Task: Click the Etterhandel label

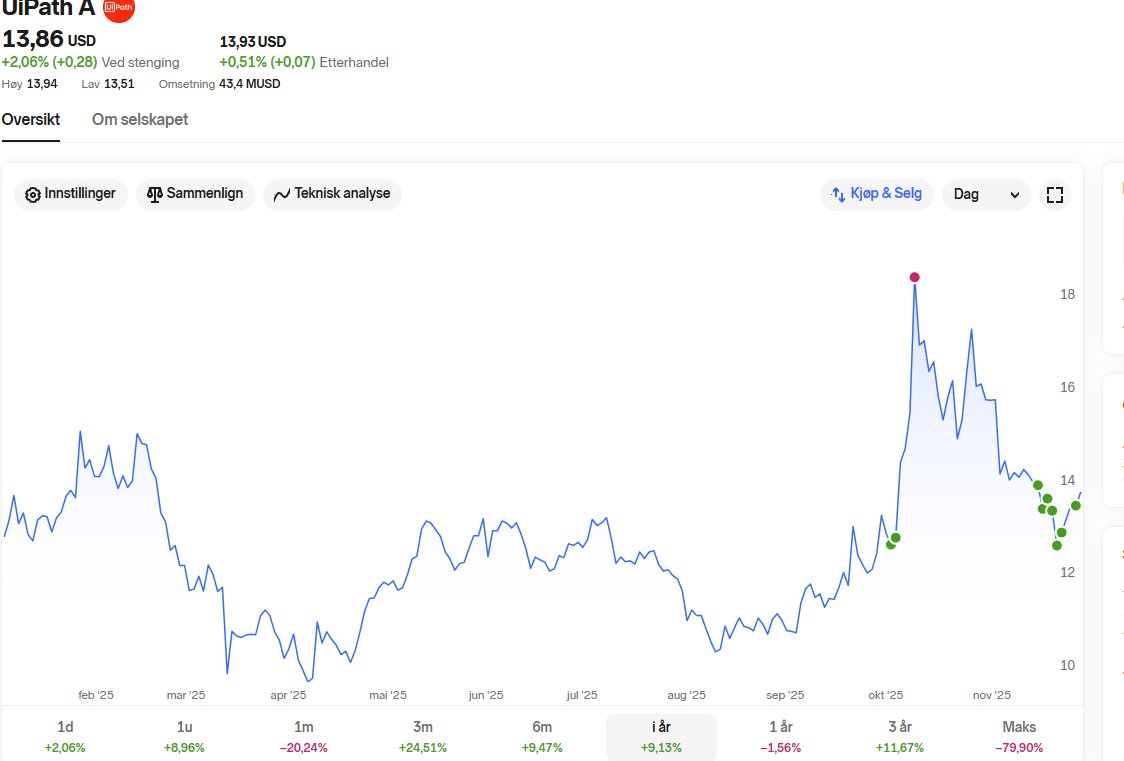Action: coord(354,62)
